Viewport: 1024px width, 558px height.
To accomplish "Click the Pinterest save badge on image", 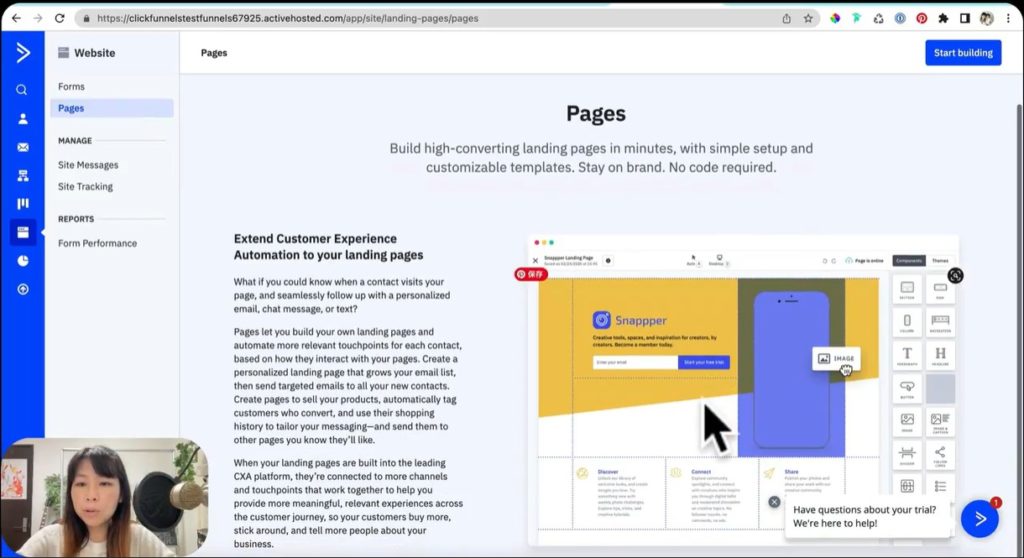I will click(x=531, y=274).
